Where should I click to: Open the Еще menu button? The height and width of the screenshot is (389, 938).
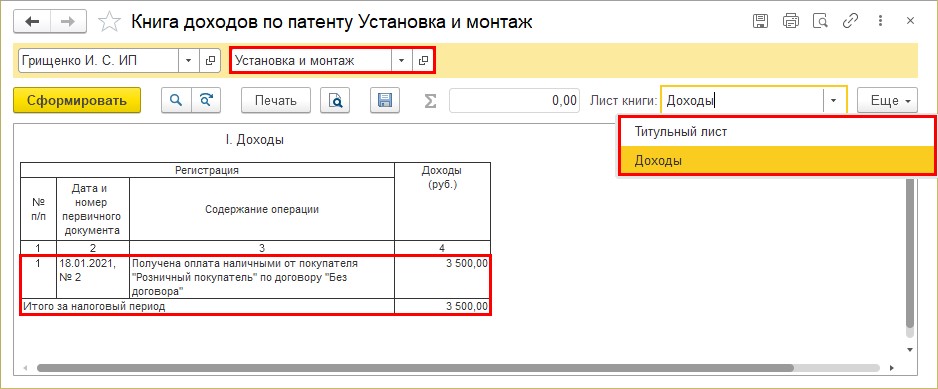tap(887, 101)
